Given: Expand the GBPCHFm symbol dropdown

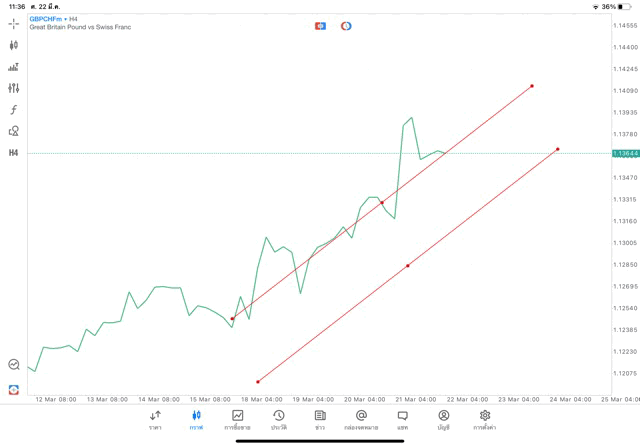Looking at the screenshot, I should coord(46,18).
